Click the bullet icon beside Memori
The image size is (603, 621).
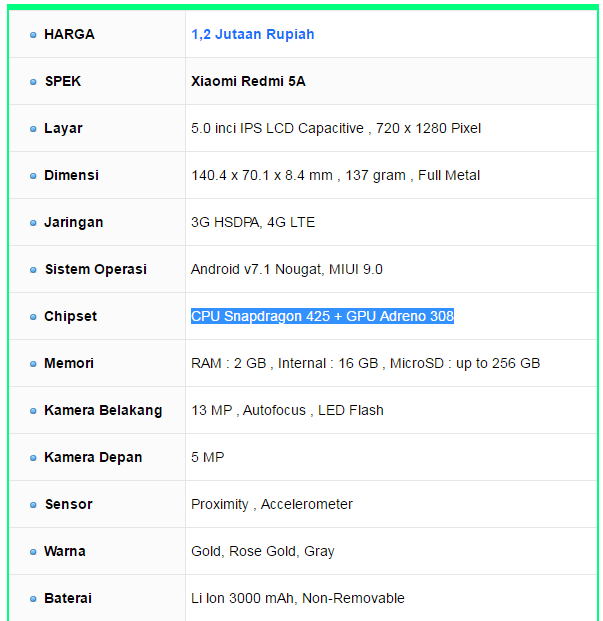pyautogui.click(x=33, y=364)
